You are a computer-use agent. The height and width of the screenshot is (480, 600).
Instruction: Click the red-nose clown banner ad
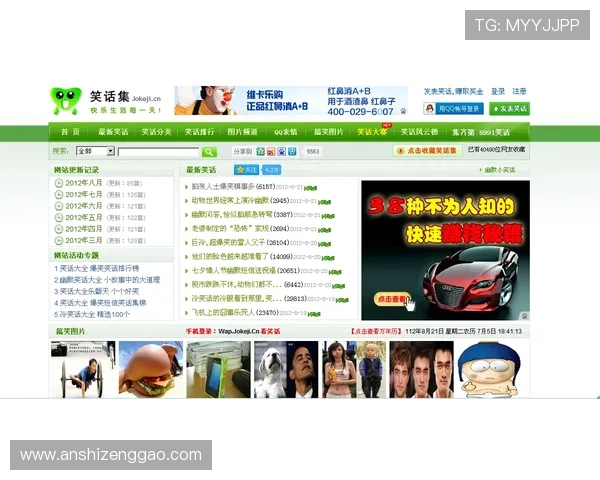[x=291, y=100]
